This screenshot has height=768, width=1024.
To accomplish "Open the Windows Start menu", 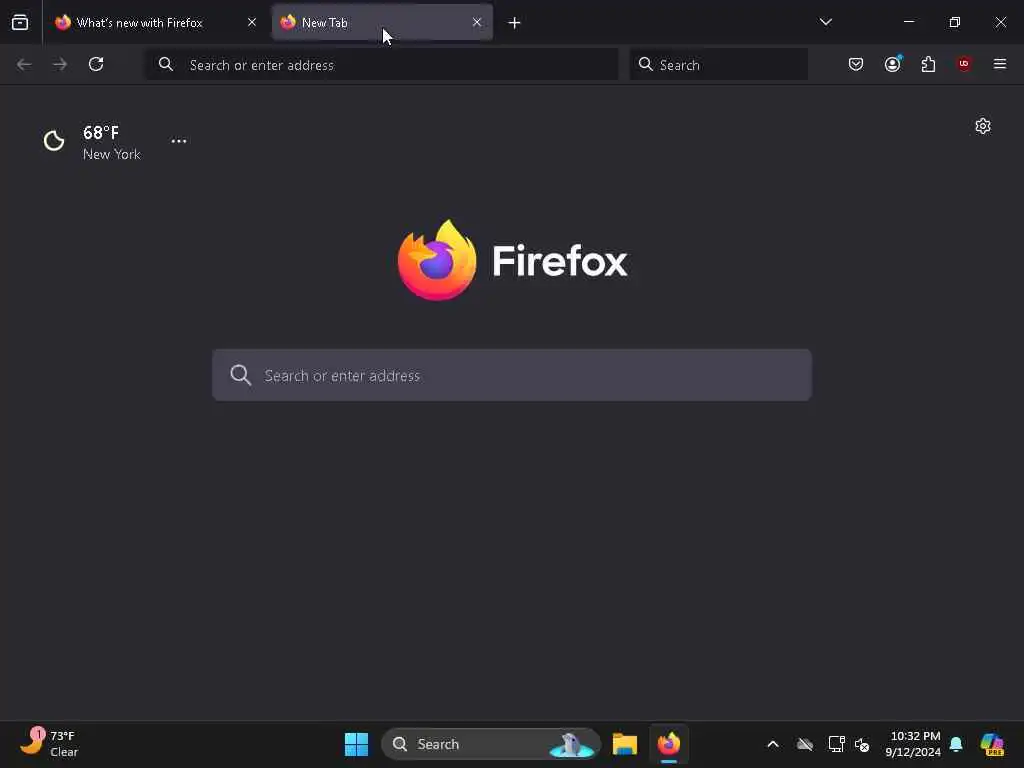I will point(356,744).
